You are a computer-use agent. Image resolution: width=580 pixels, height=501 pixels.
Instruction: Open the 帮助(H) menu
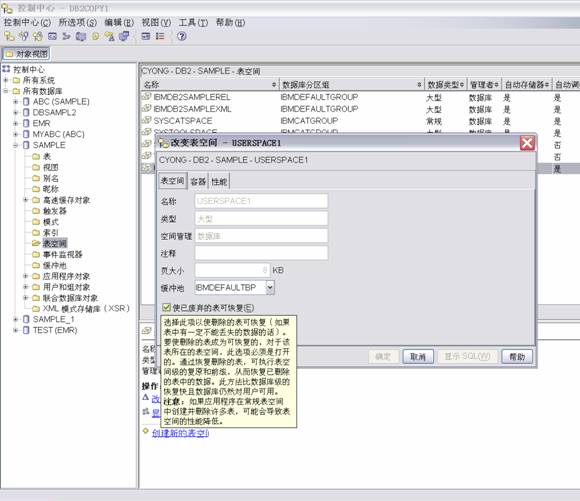click(x=230, y=23)
